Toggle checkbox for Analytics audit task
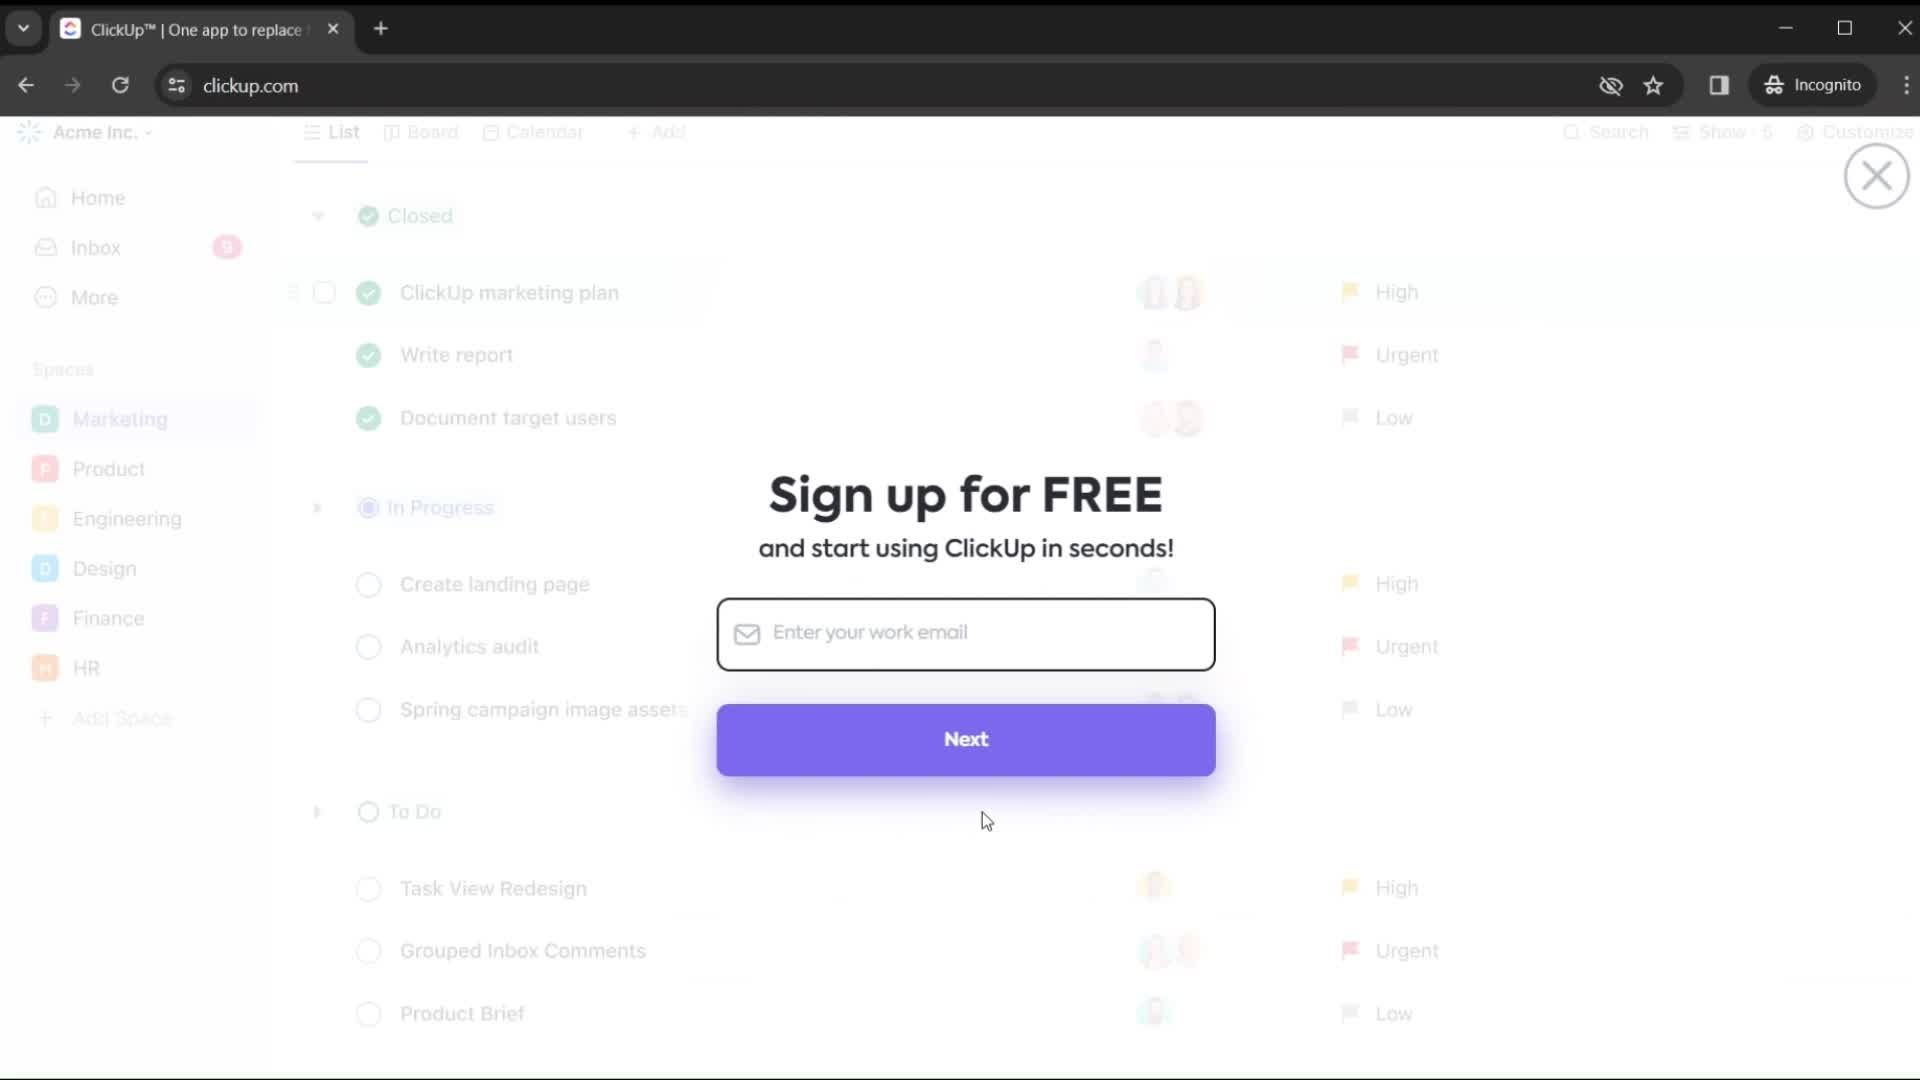 coord(368,646)
